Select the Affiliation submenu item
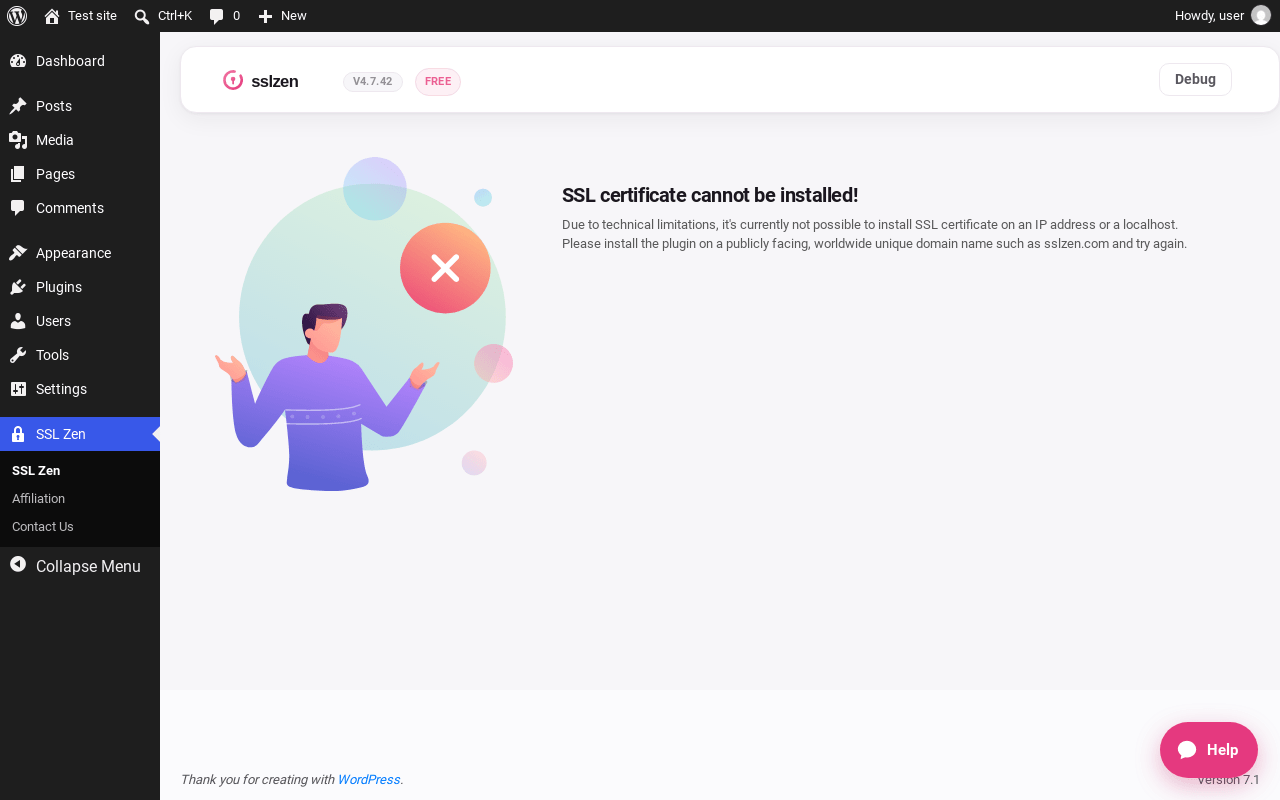This screenshot has width=1280, height=800. tap(38, 498)
